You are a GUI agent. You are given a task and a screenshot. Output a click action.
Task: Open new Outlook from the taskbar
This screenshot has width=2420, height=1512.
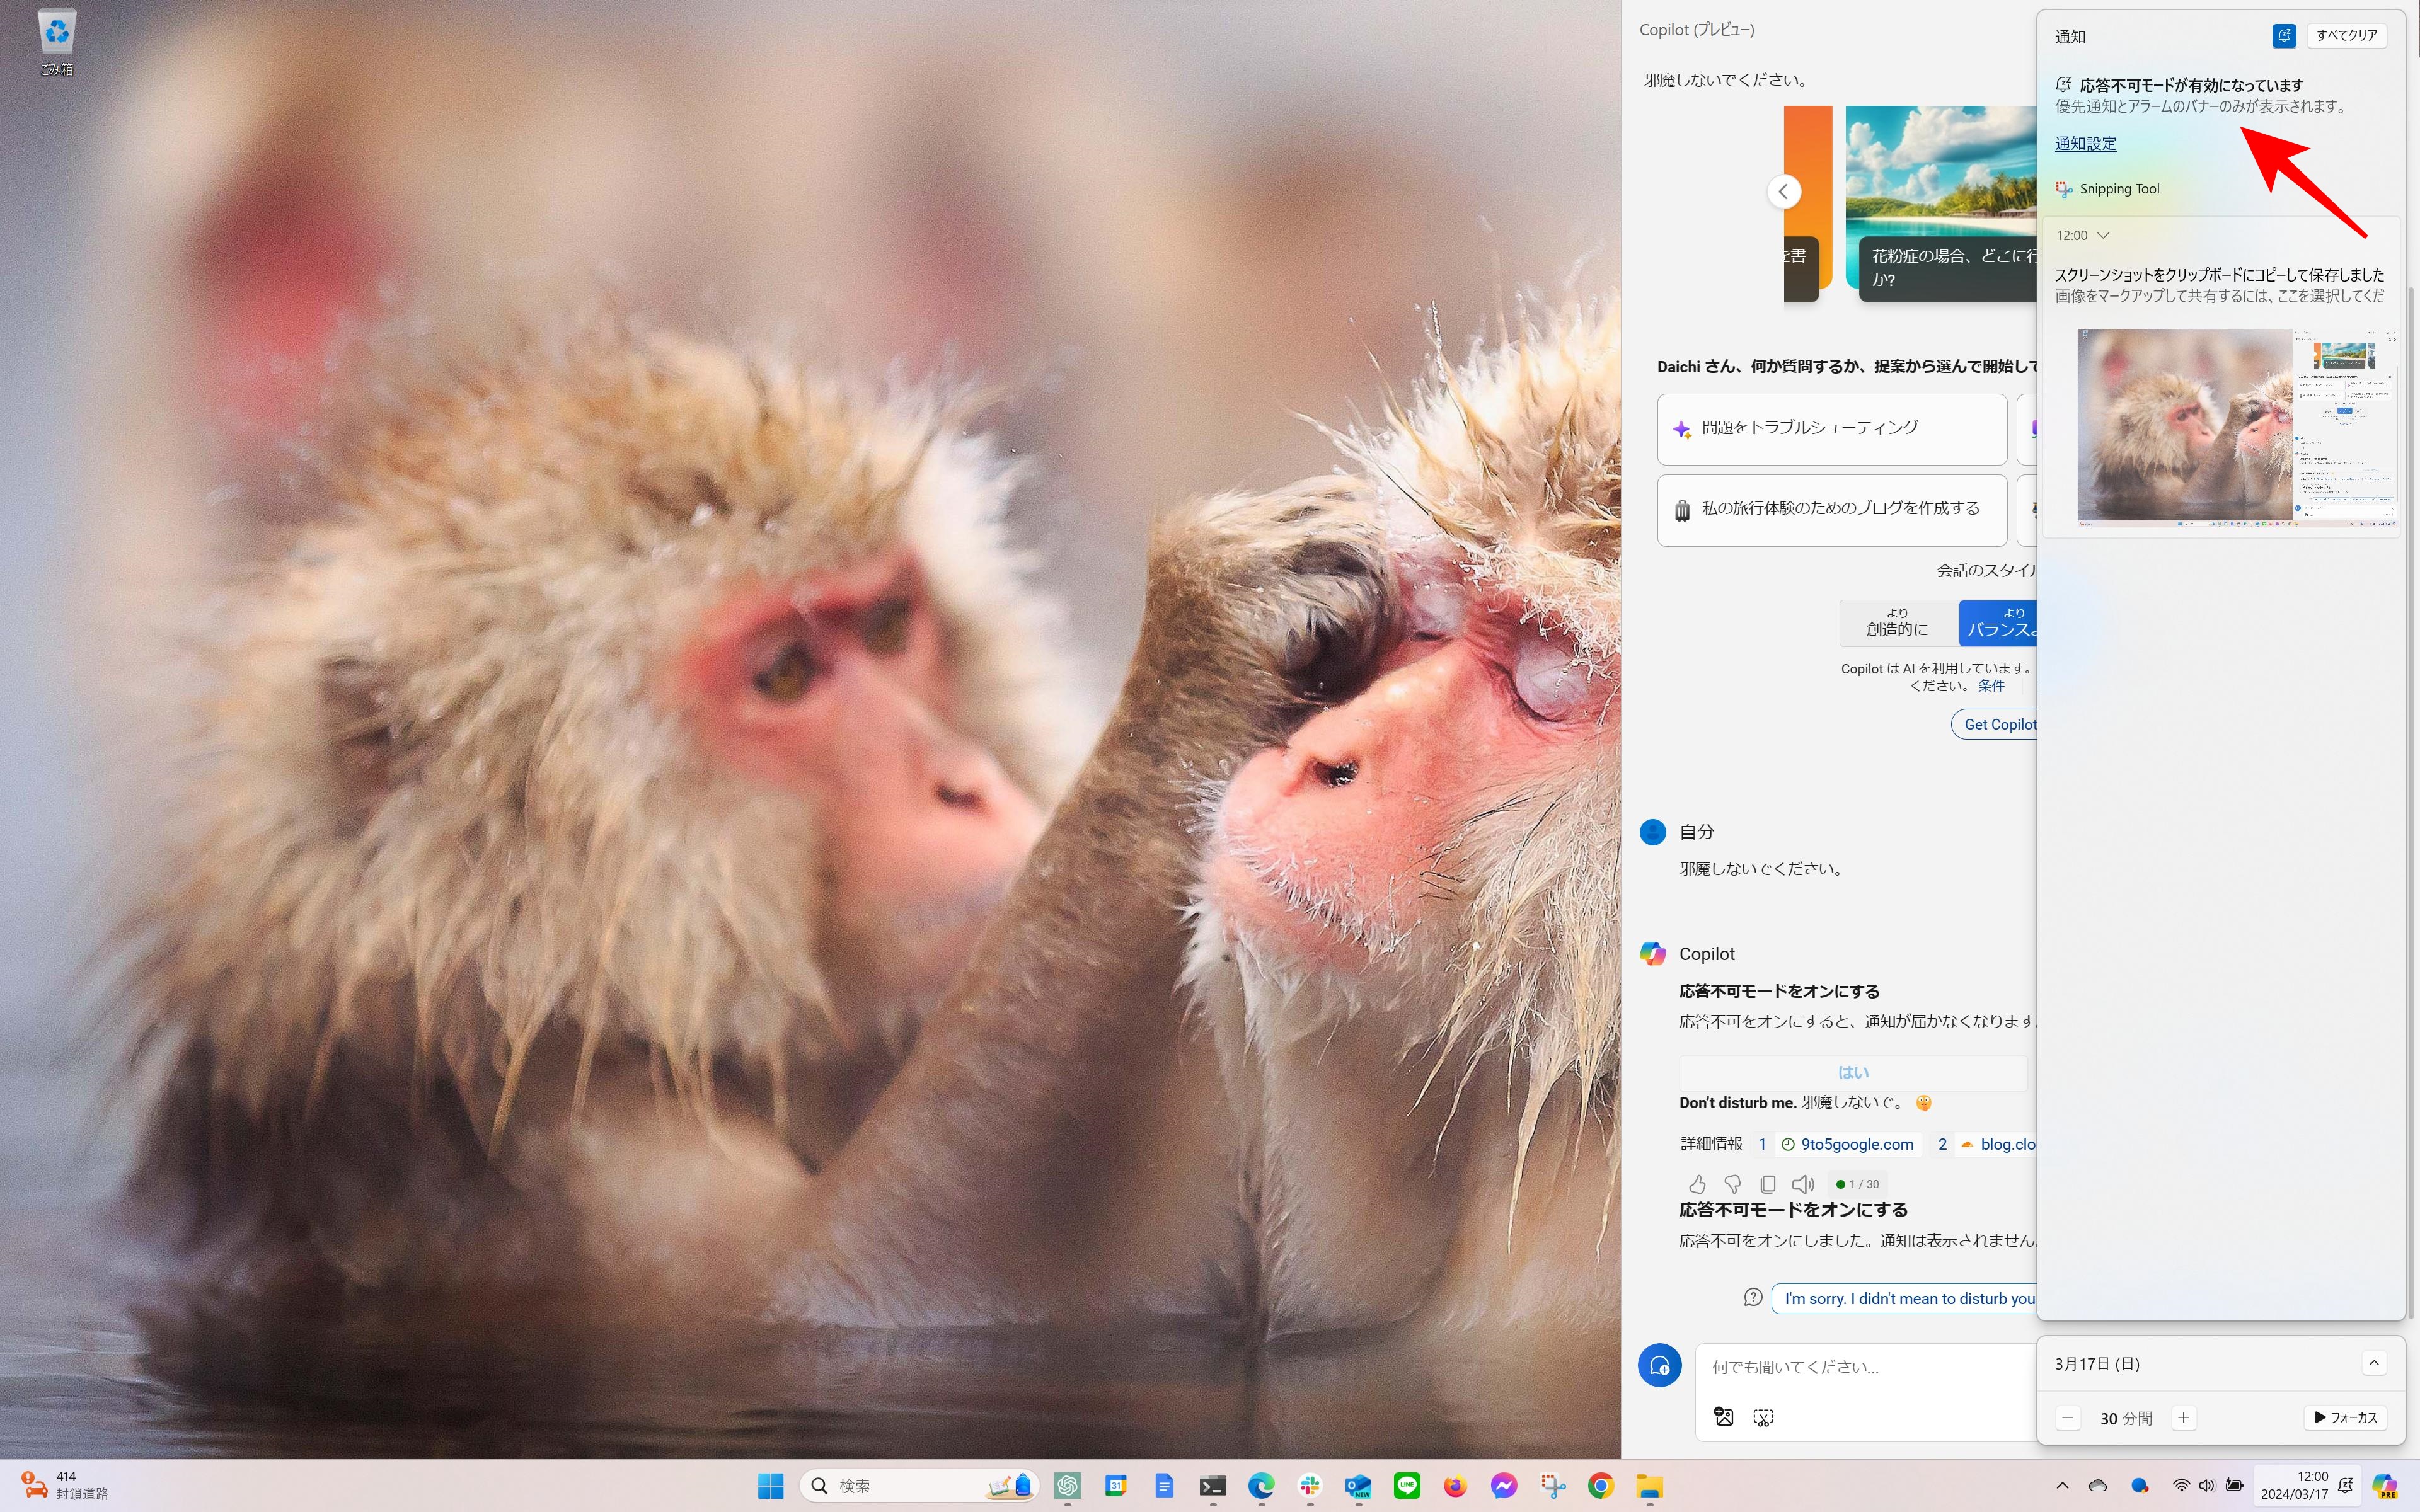click(x=1358, y=1486)
